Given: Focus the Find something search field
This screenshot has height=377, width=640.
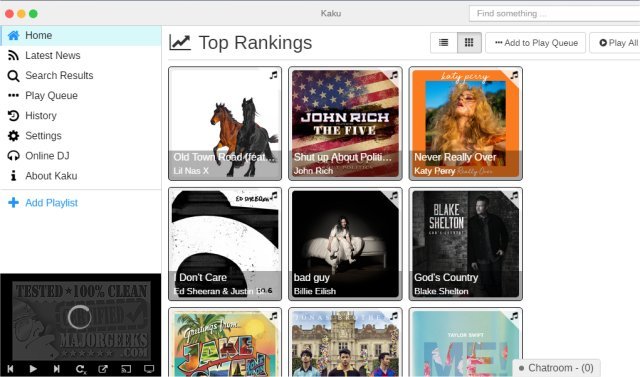Looking at the screenshot, I should 554,13.
